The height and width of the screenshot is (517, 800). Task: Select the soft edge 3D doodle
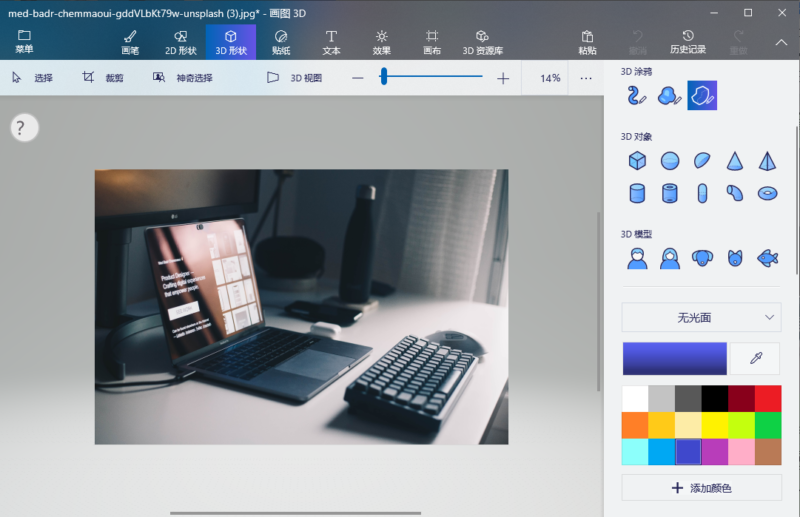point(669,95)
